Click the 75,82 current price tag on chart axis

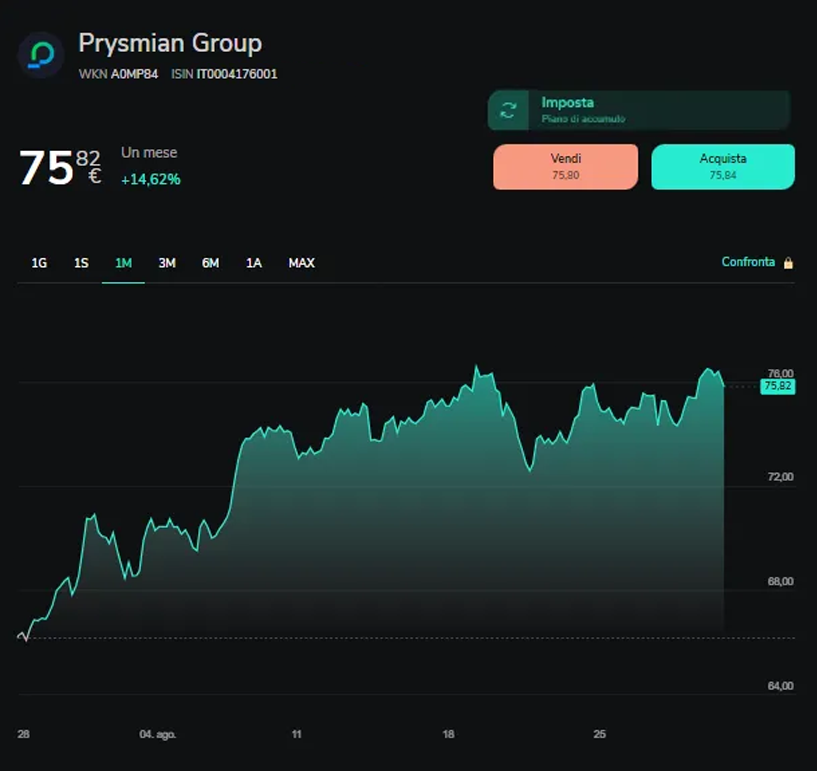tap(777, 386)
